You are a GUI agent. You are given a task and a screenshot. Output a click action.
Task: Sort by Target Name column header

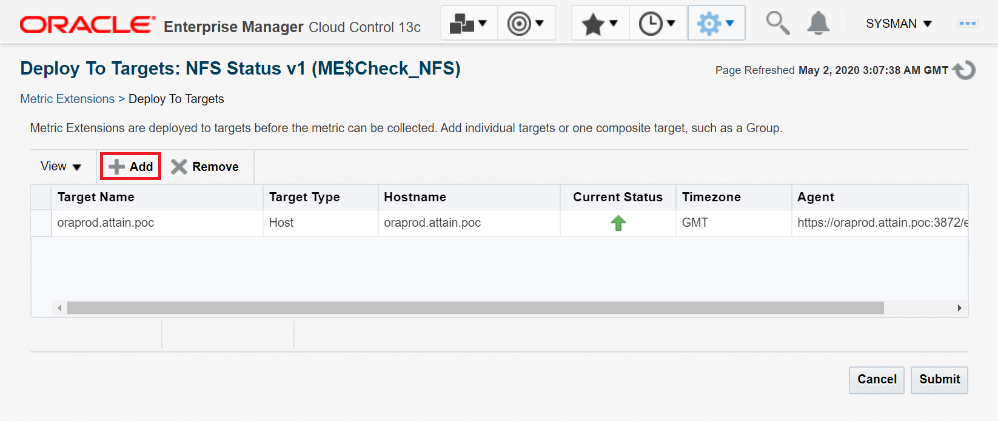pyautogui.click(x=96, y=197)
